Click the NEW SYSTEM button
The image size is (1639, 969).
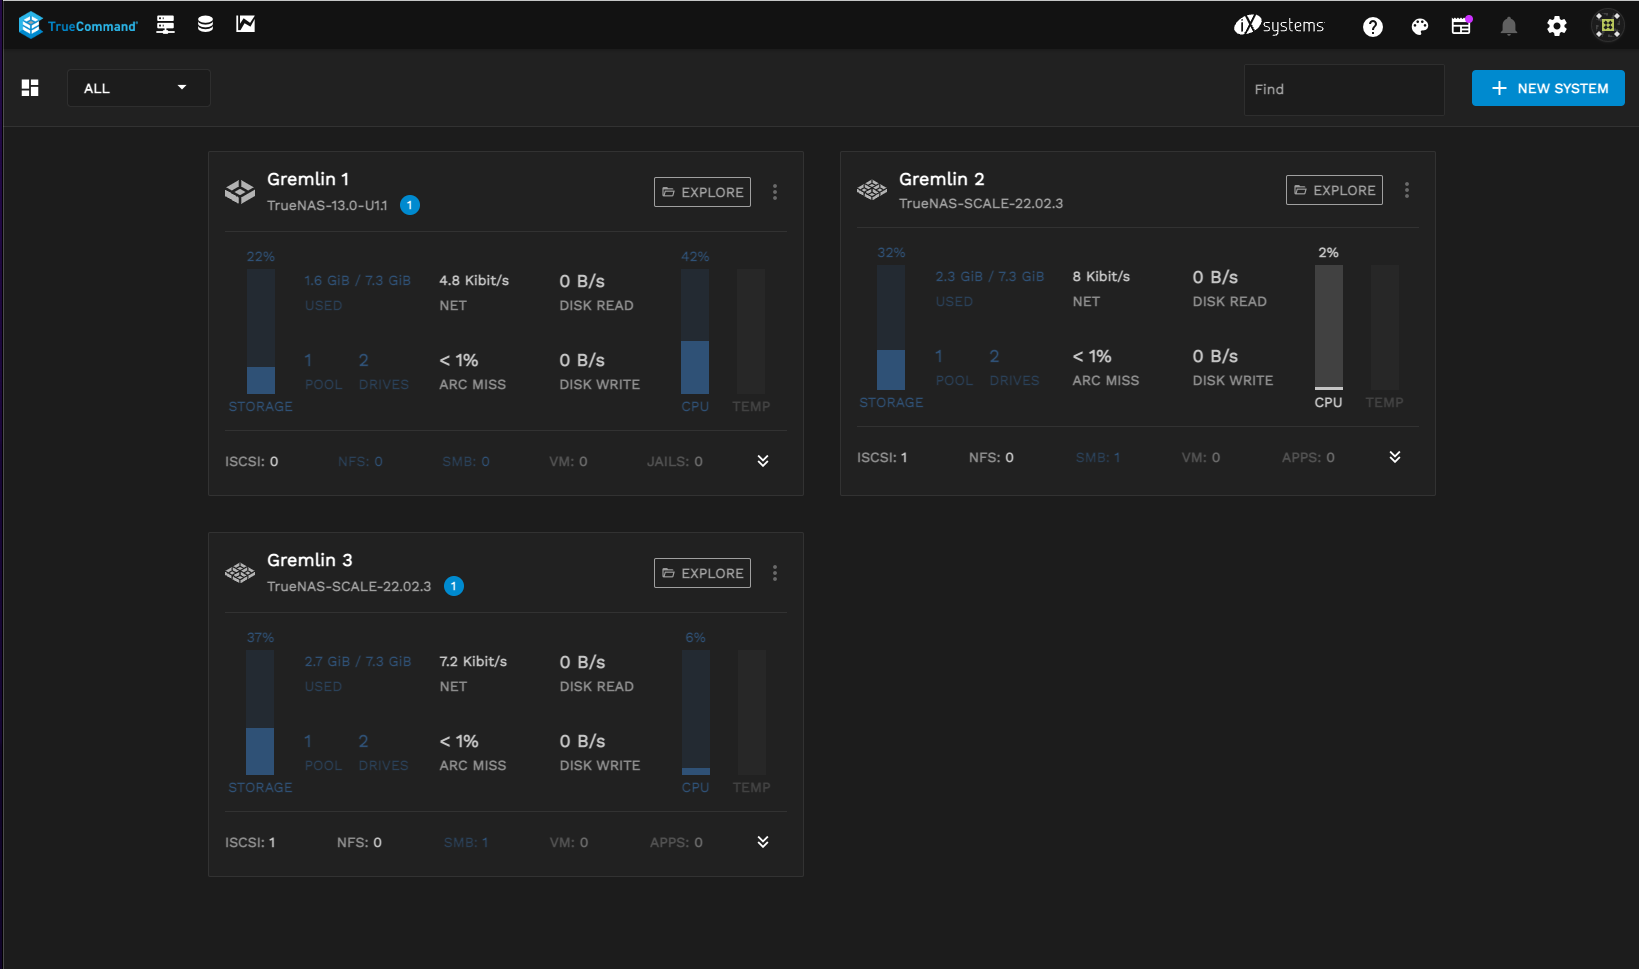pyautogui.click(x=1548, y=88)
